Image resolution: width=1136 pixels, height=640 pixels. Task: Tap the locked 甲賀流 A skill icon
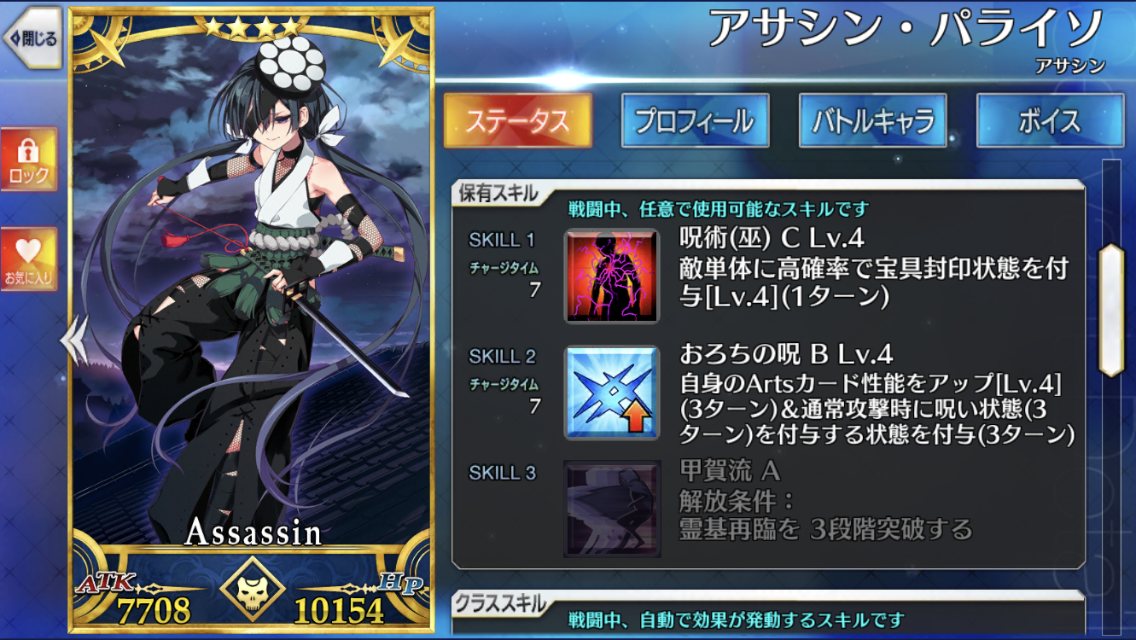pyautogui.click(x=611, y=508)
